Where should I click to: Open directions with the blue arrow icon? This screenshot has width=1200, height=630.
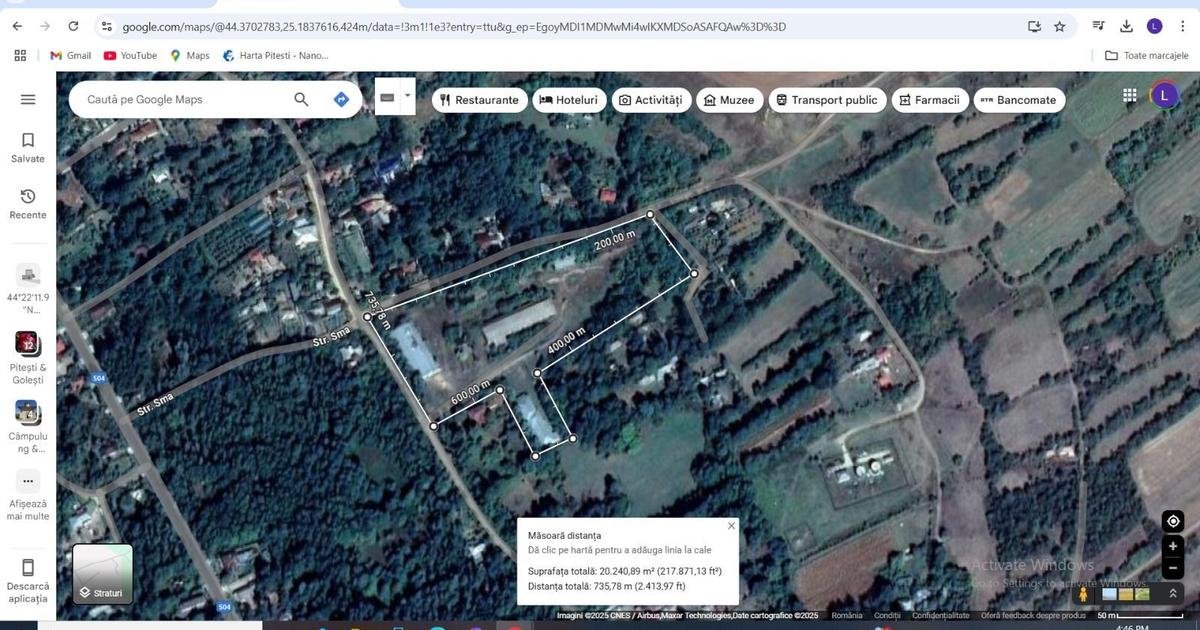[341, 99]
